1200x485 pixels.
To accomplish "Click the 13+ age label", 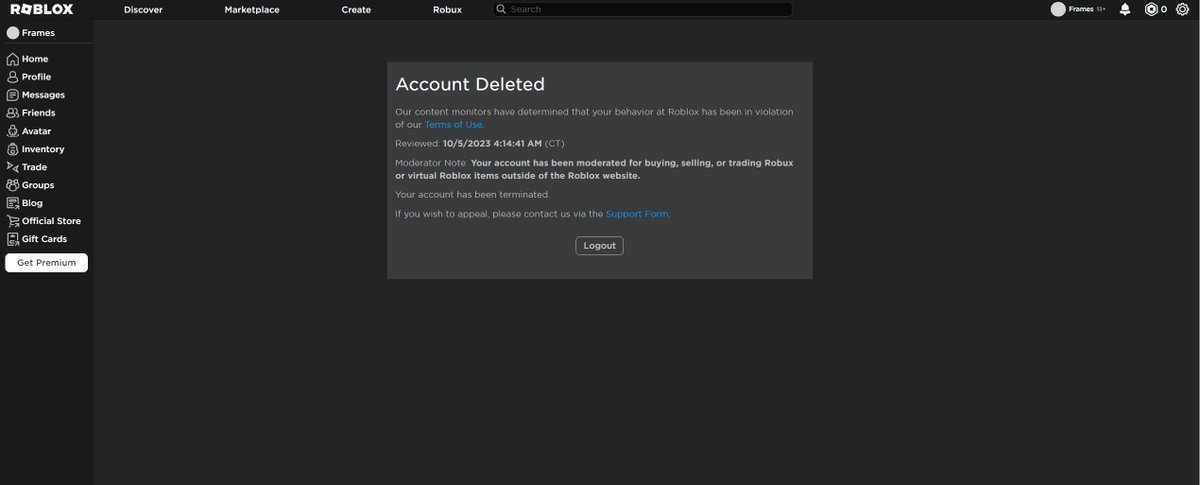I will [x=1101, y=9].
